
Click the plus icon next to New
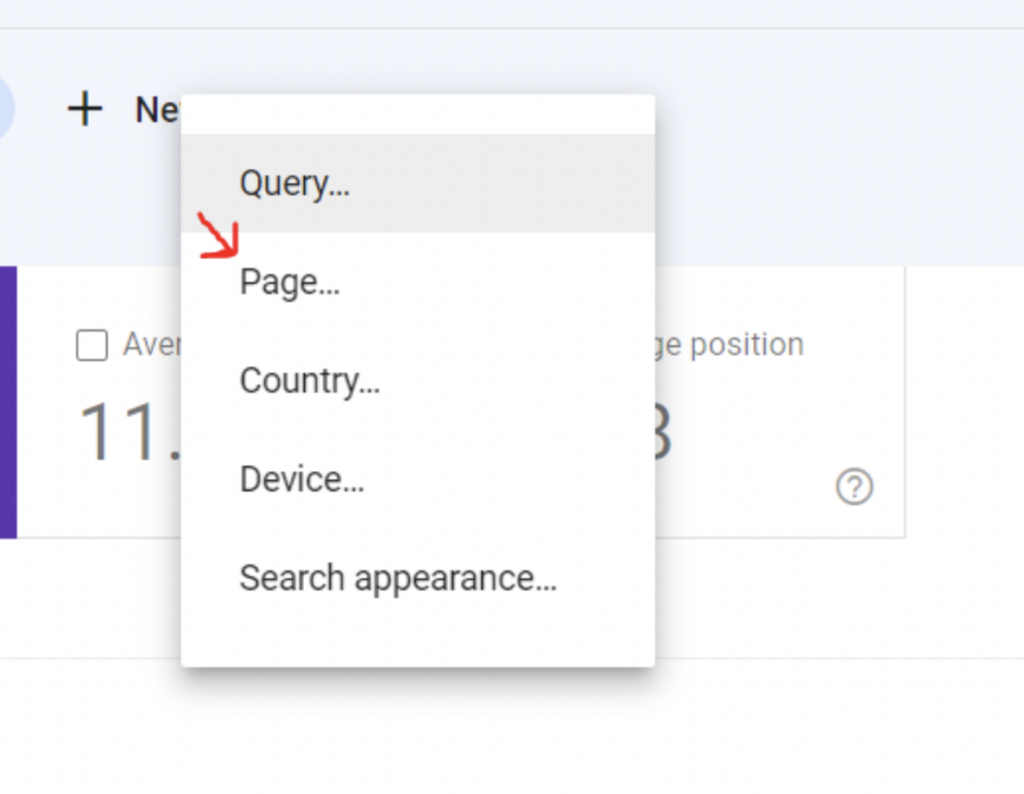click(x=86, y=110)
